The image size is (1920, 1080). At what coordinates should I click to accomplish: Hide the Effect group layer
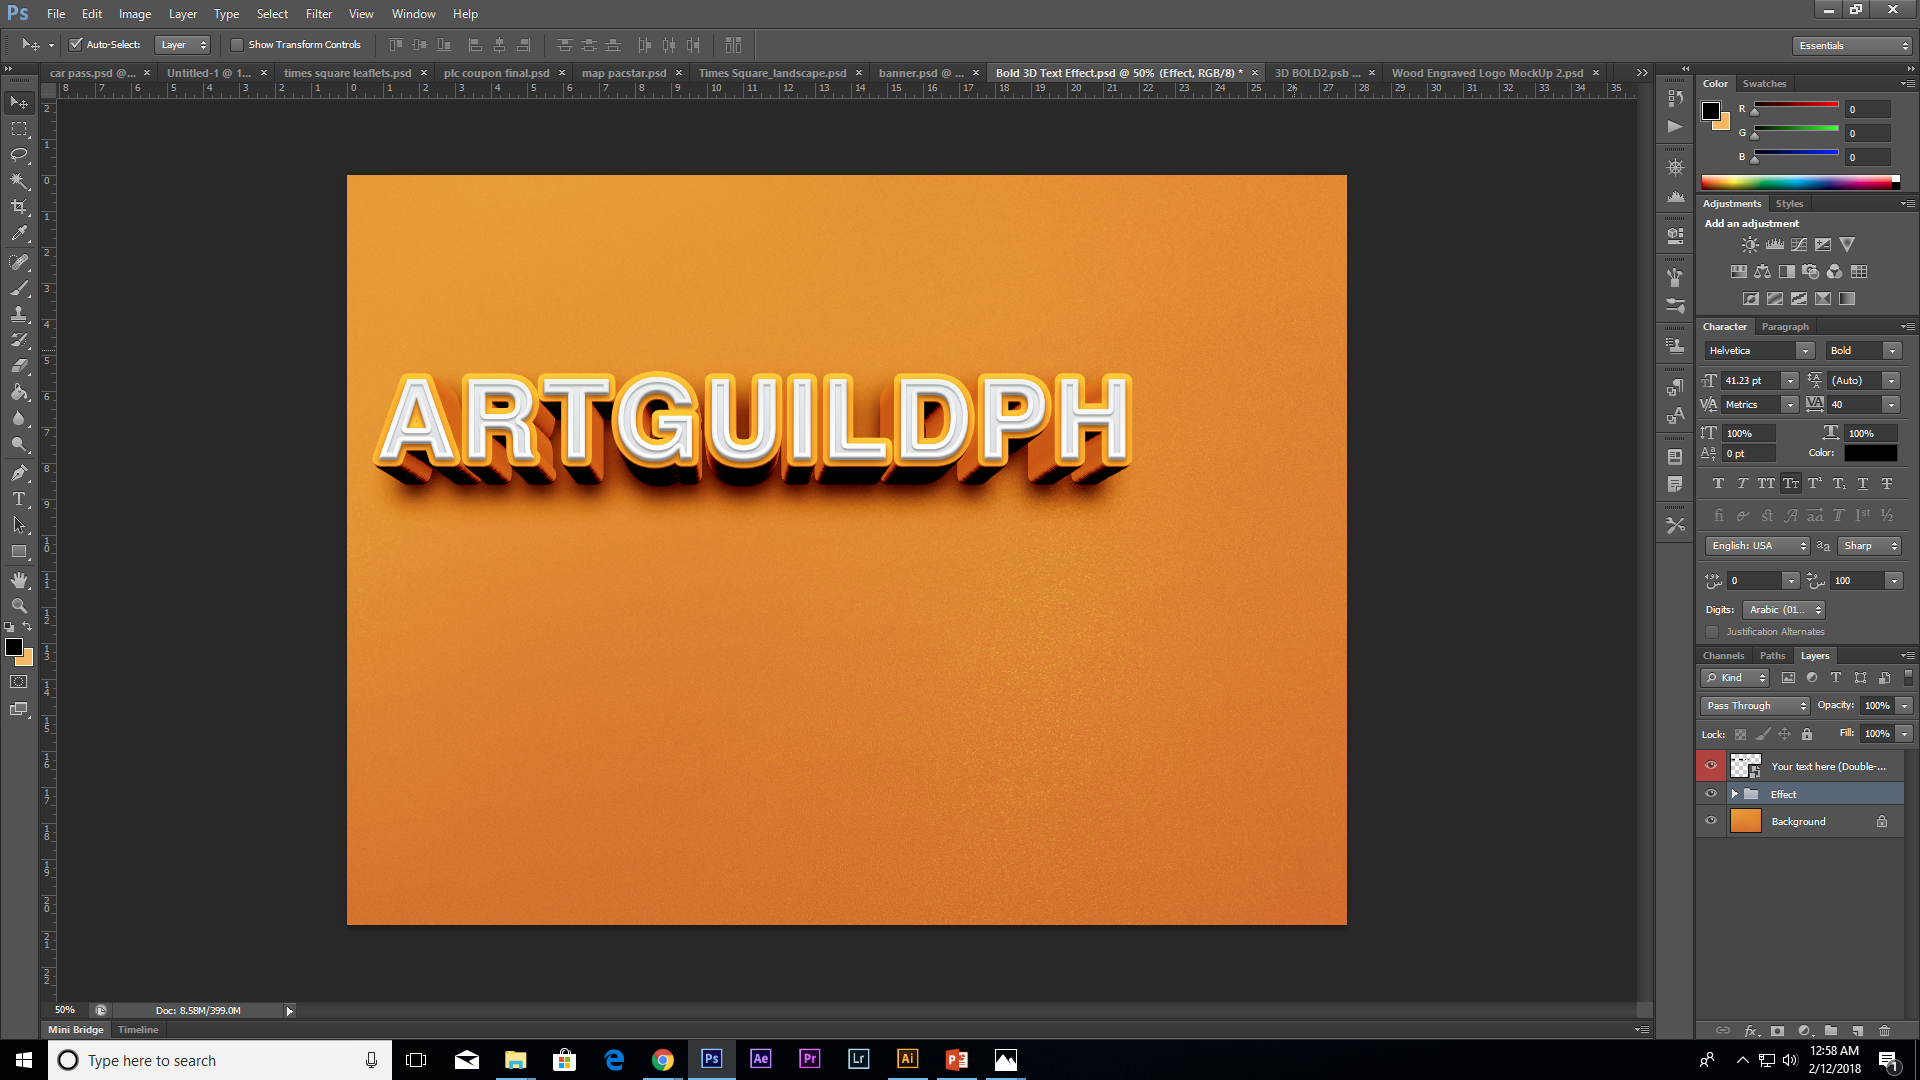pos(1711,794)
